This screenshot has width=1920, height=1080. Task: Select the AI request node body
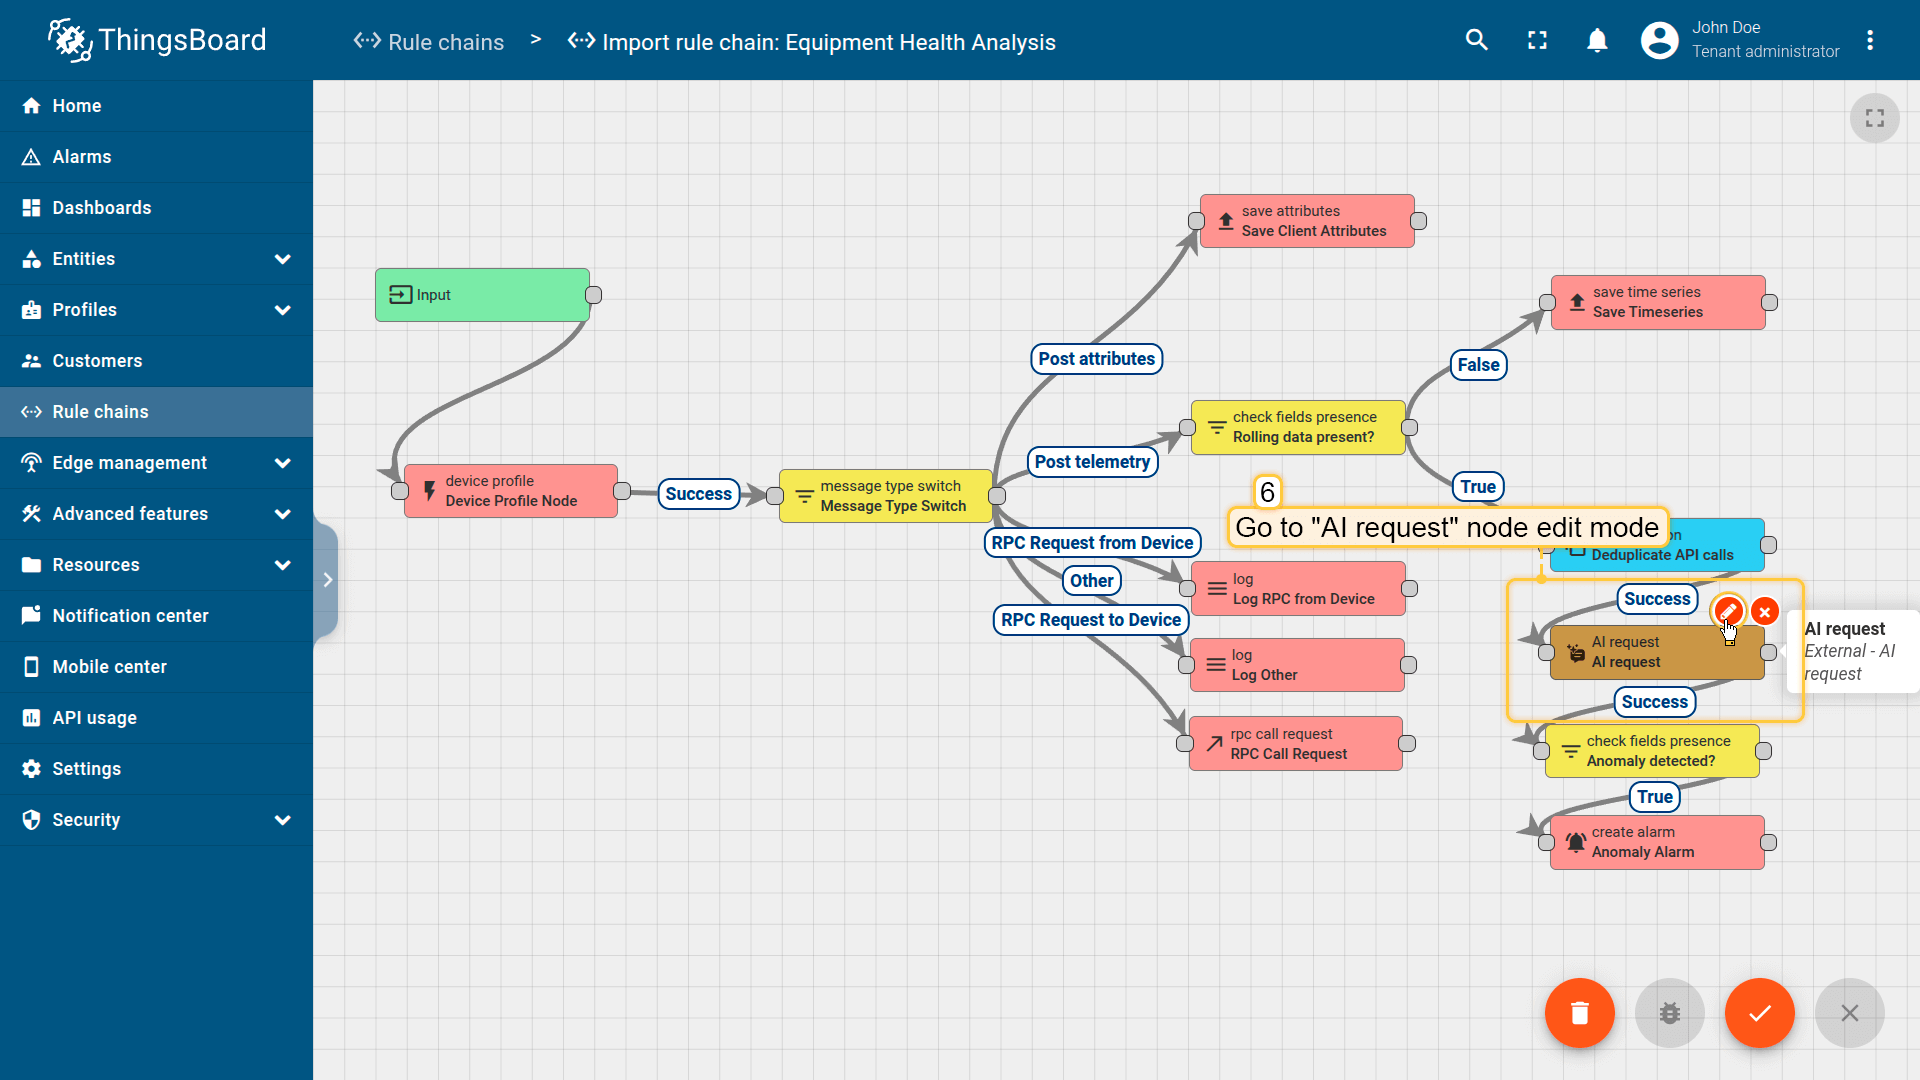[x=1657, y=652]
